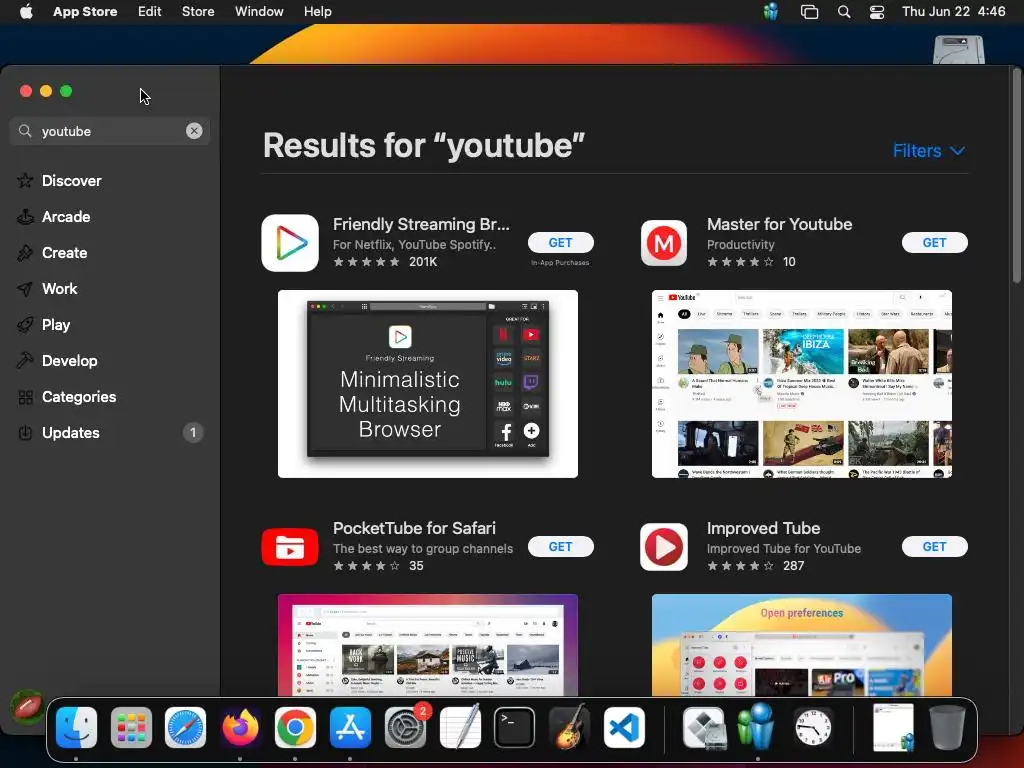
Task: View Minimalistic Multitasking Browser screenshot
Action: (x=428, y=384)
